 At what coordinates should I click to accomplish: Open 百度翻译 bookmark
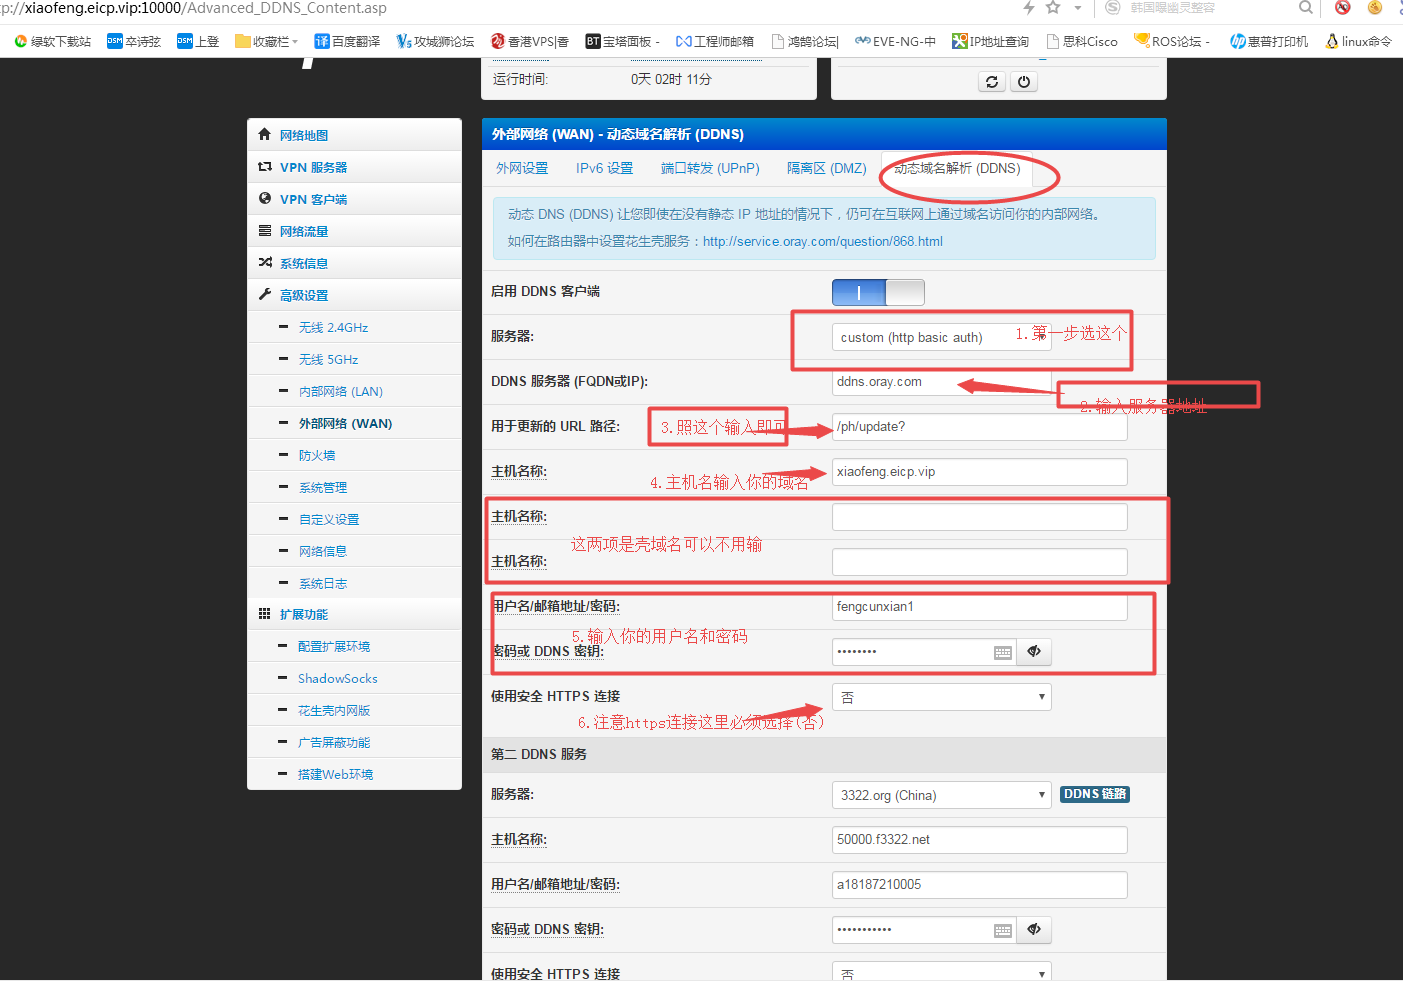[x=347, y=41]
